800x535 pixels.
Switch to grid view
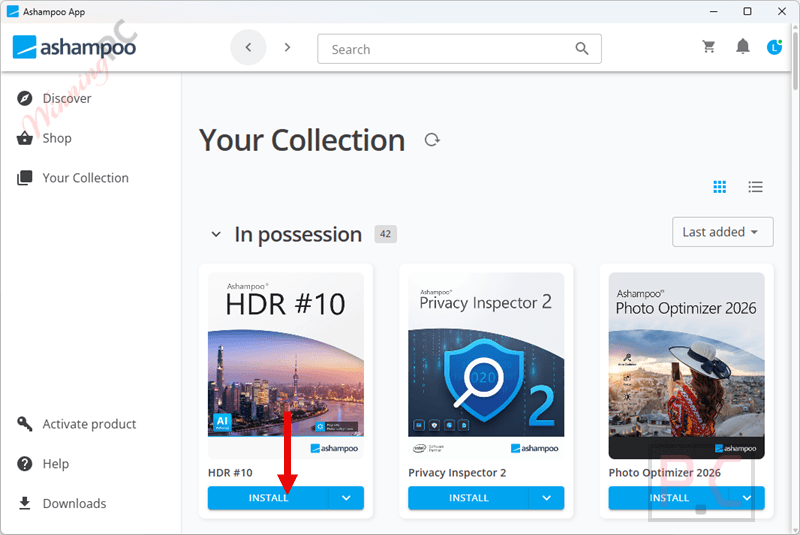point(719,187)
